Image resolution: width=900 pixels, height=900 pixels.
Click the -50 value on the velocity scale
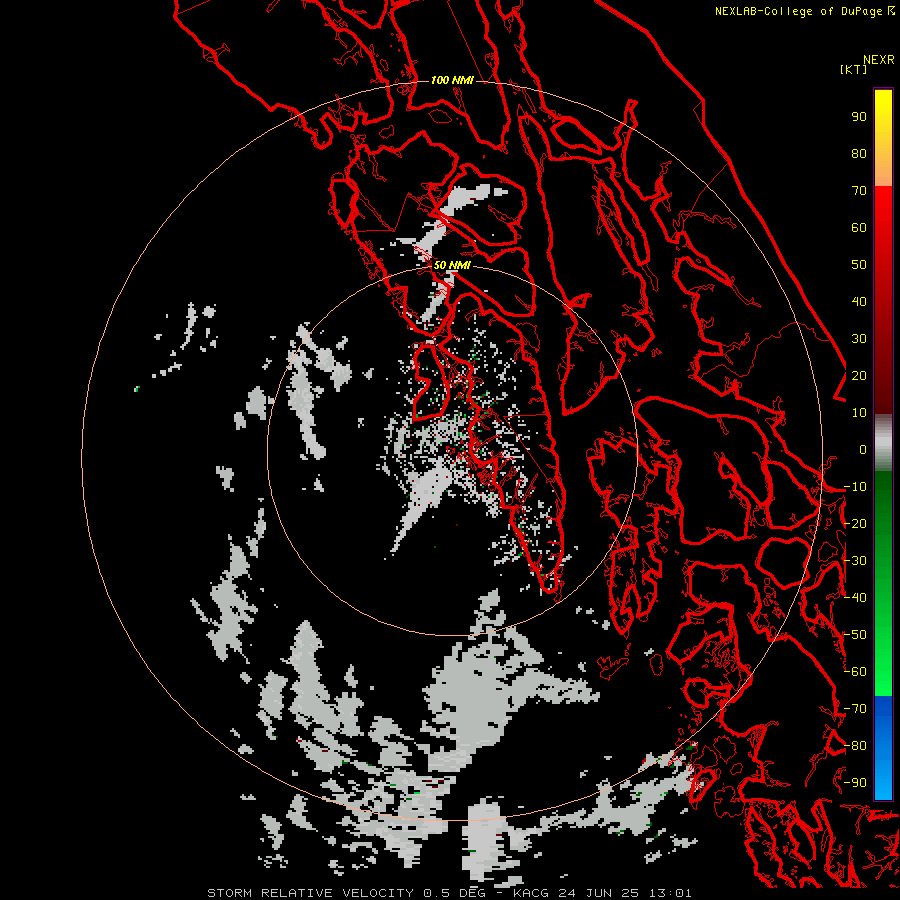click(855, 635)
